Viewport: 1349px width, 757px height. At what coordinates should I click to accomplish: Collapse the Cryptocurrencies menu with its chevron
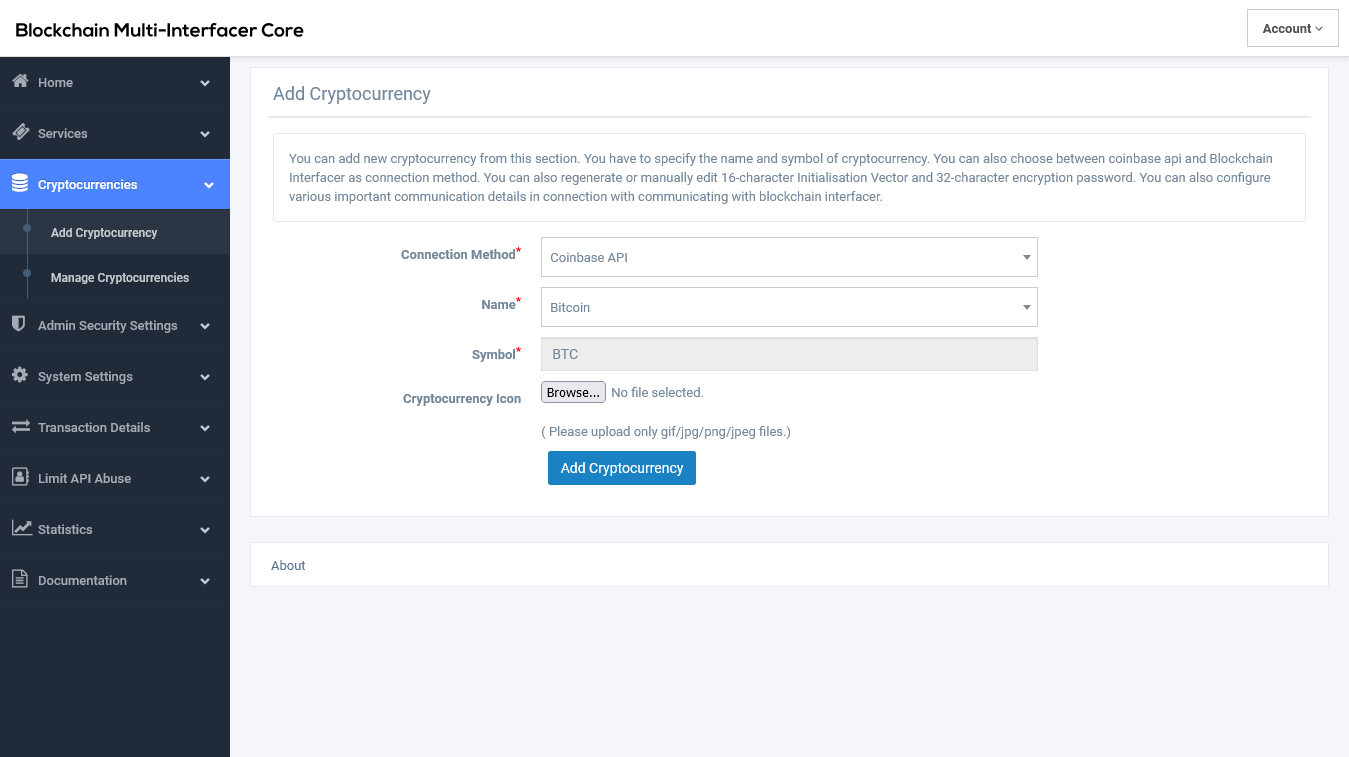pos(208,184)
